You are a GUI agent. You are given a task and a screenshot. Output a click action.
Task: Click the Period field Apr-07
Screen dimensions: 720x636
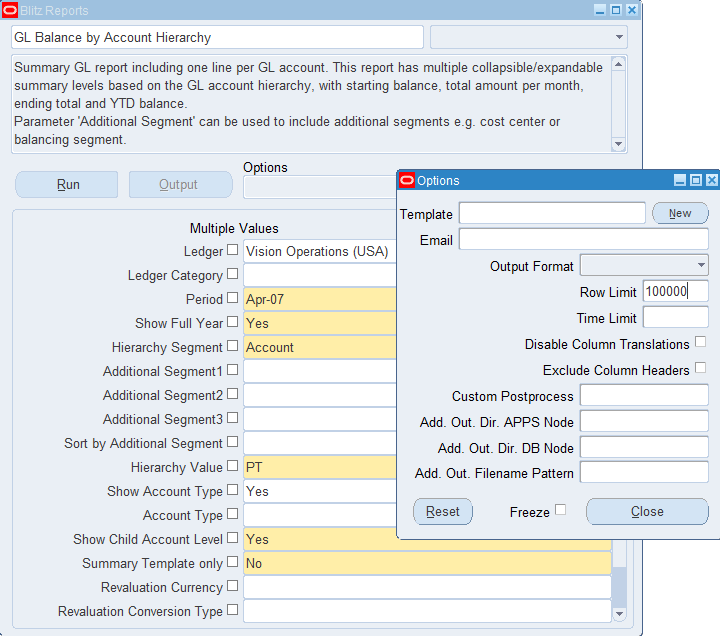pyautogui.click(x=320, y=299)
